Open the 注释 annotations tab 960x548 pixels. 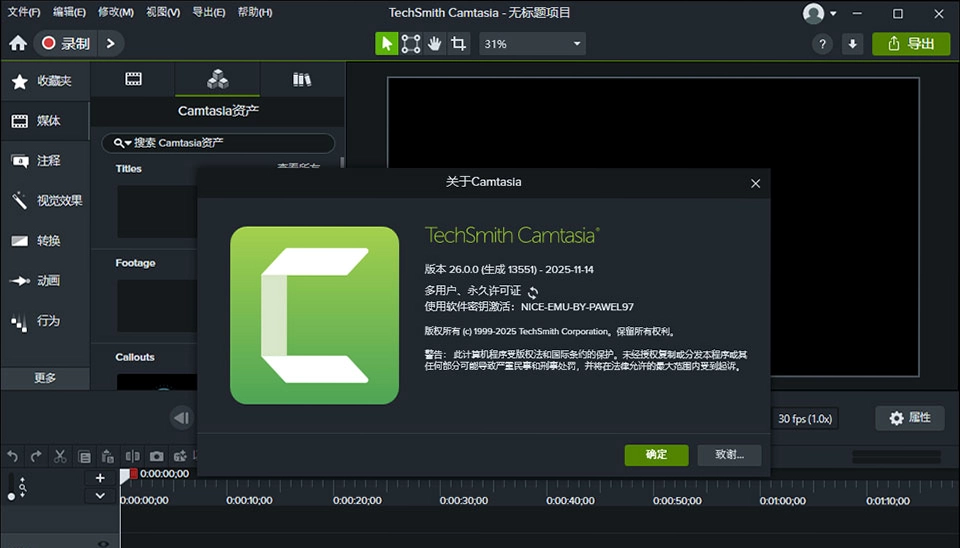click(x=45, y=161)
